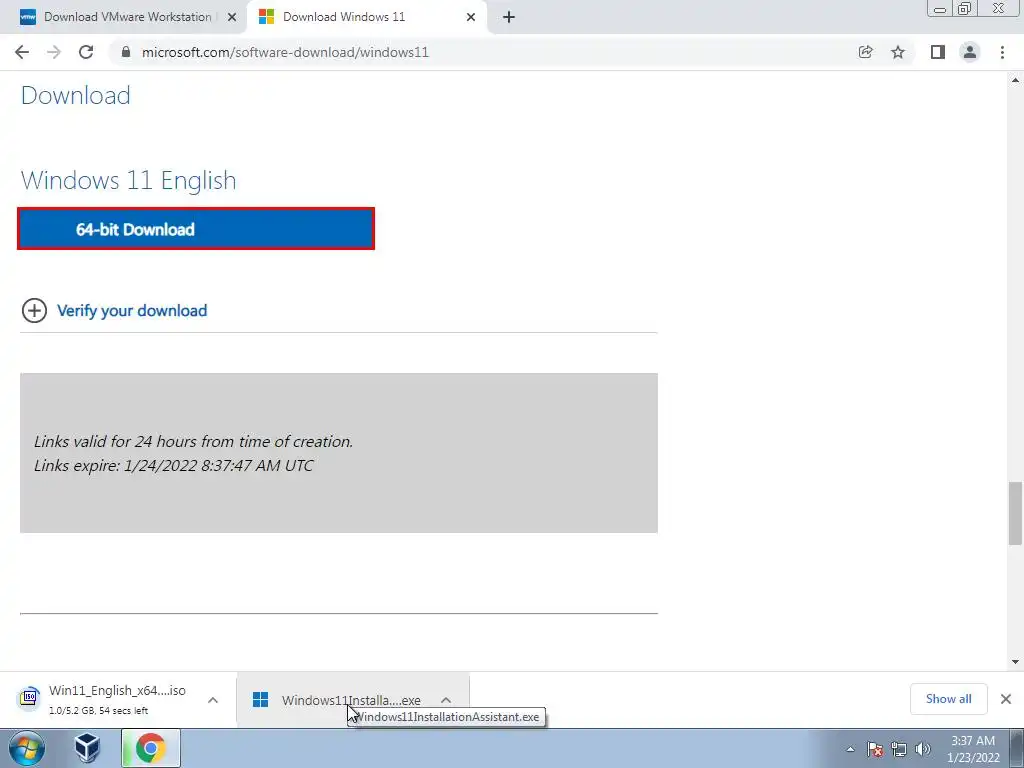Open the taskbar clock showing 3:37 AM
The height and width of the screenshot is (768, 1024).
(973, 749)
